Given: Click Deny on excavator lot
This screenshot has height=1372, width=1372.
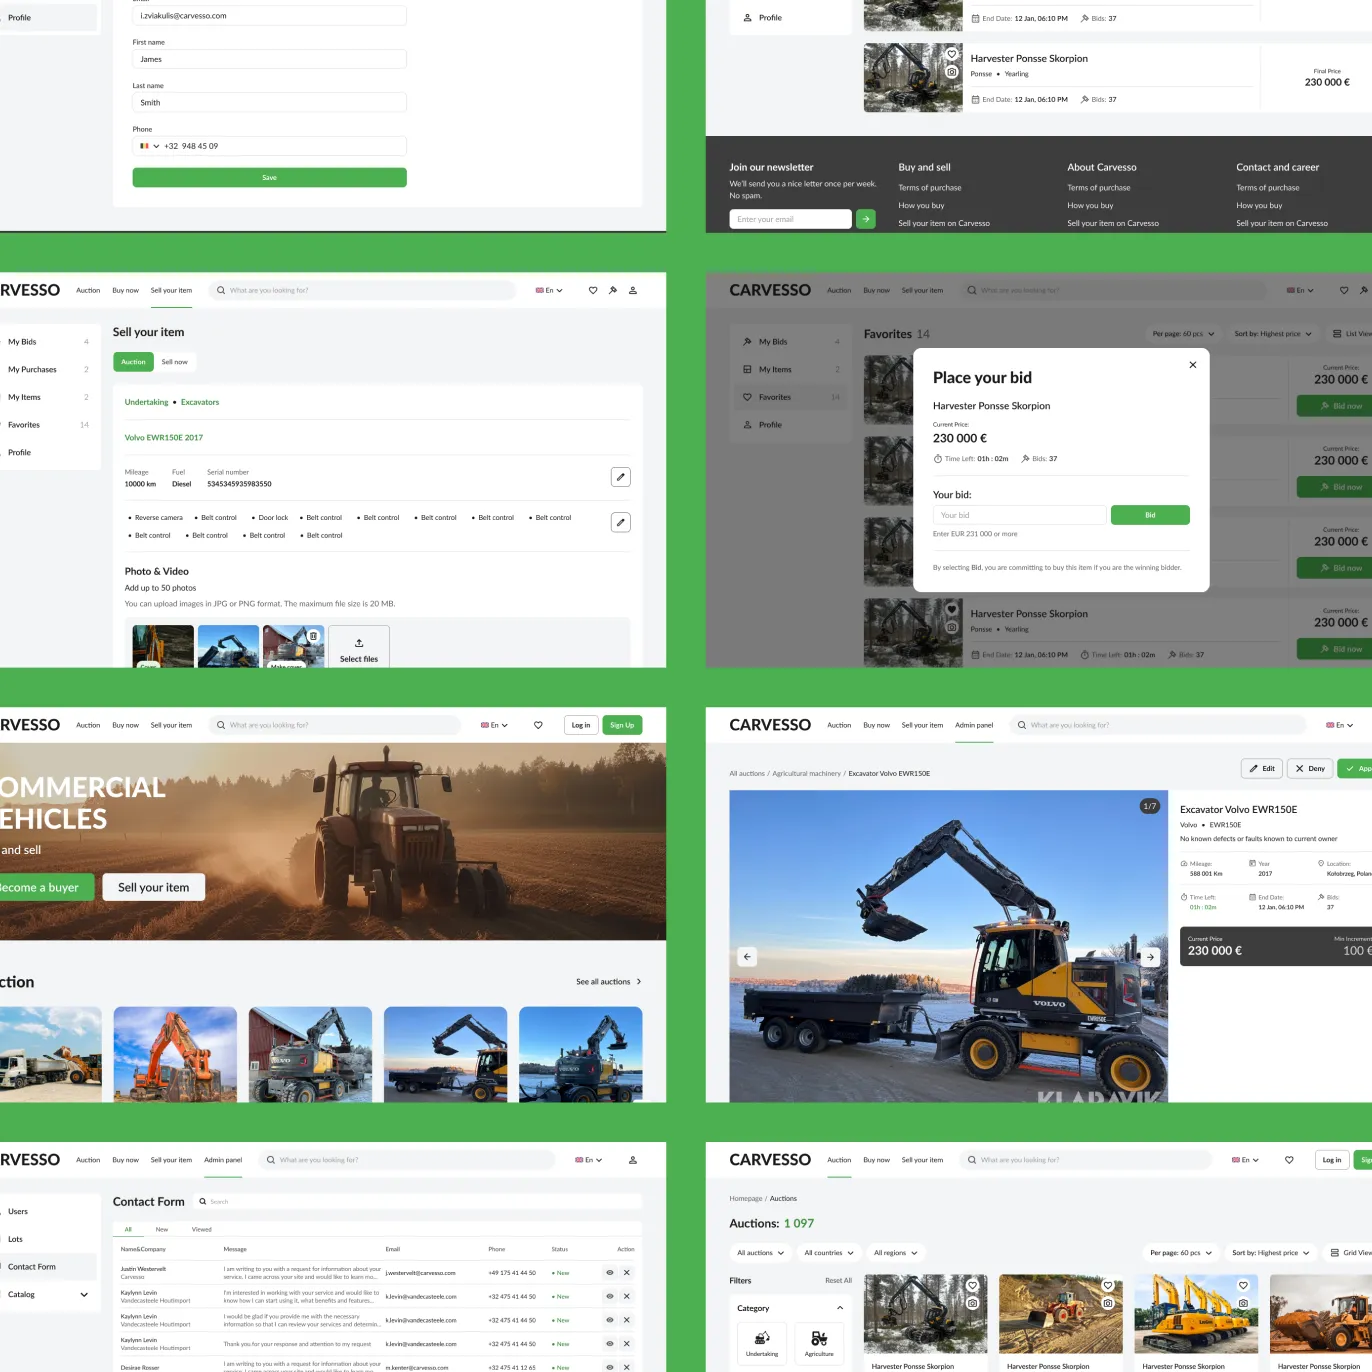Looking at the screenshot, I should (1310, 768).
